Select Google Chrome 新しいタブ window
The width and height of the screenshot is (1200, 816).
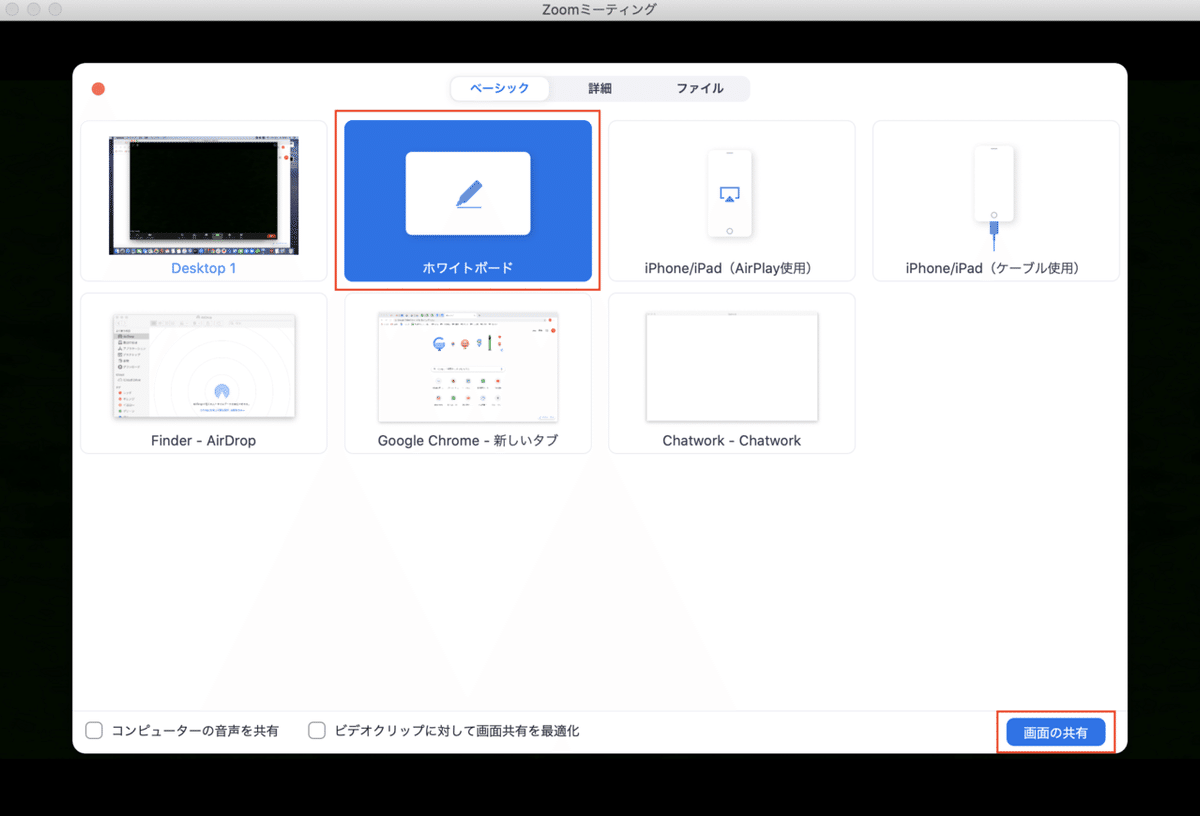pyautogui.click(x=467, y=370)
